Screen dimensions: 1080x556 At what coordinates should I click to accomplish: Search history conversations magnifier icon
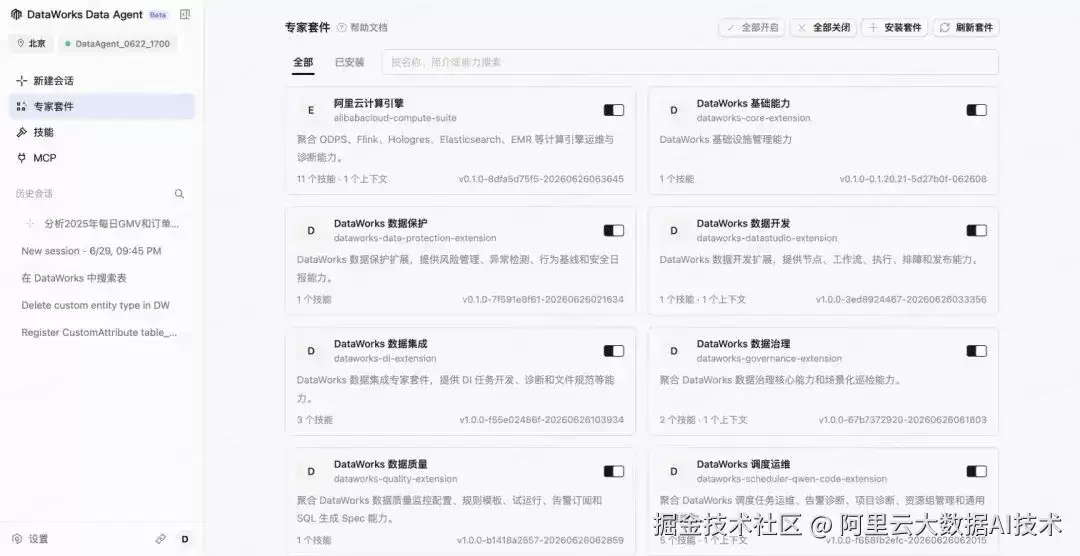(x=179, y=194)
